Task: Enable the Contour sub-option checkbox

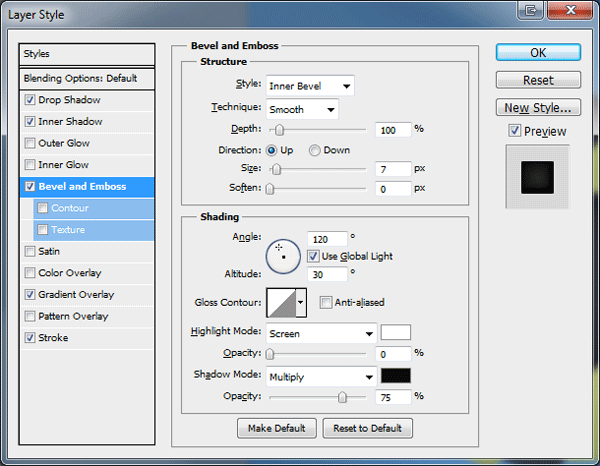Action: (x=42, y=208)
